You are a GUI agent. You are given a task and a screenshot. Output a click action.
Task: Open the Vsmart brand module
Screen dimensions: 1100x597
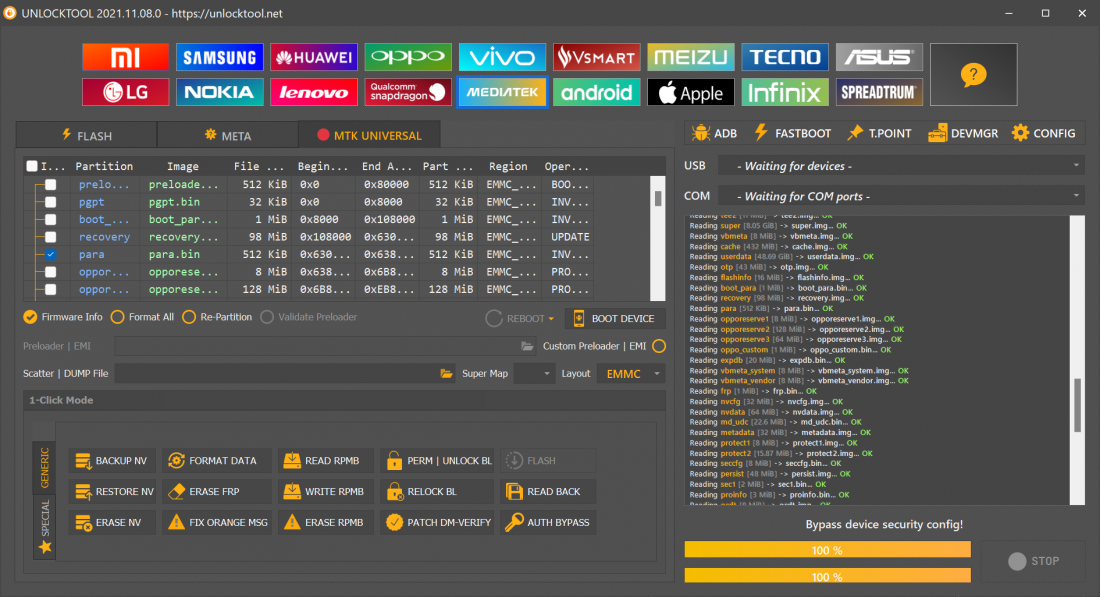tap(596, 58)
